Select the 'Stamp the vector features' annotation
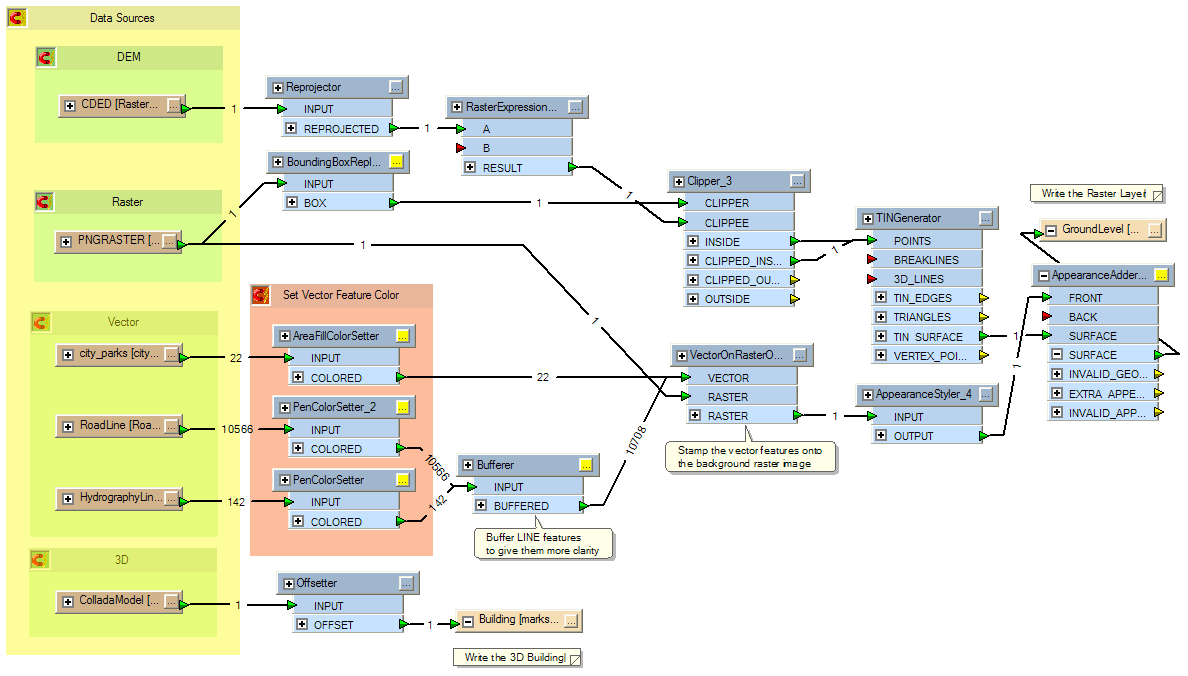1188x676 pixels. tap(750, 457)
